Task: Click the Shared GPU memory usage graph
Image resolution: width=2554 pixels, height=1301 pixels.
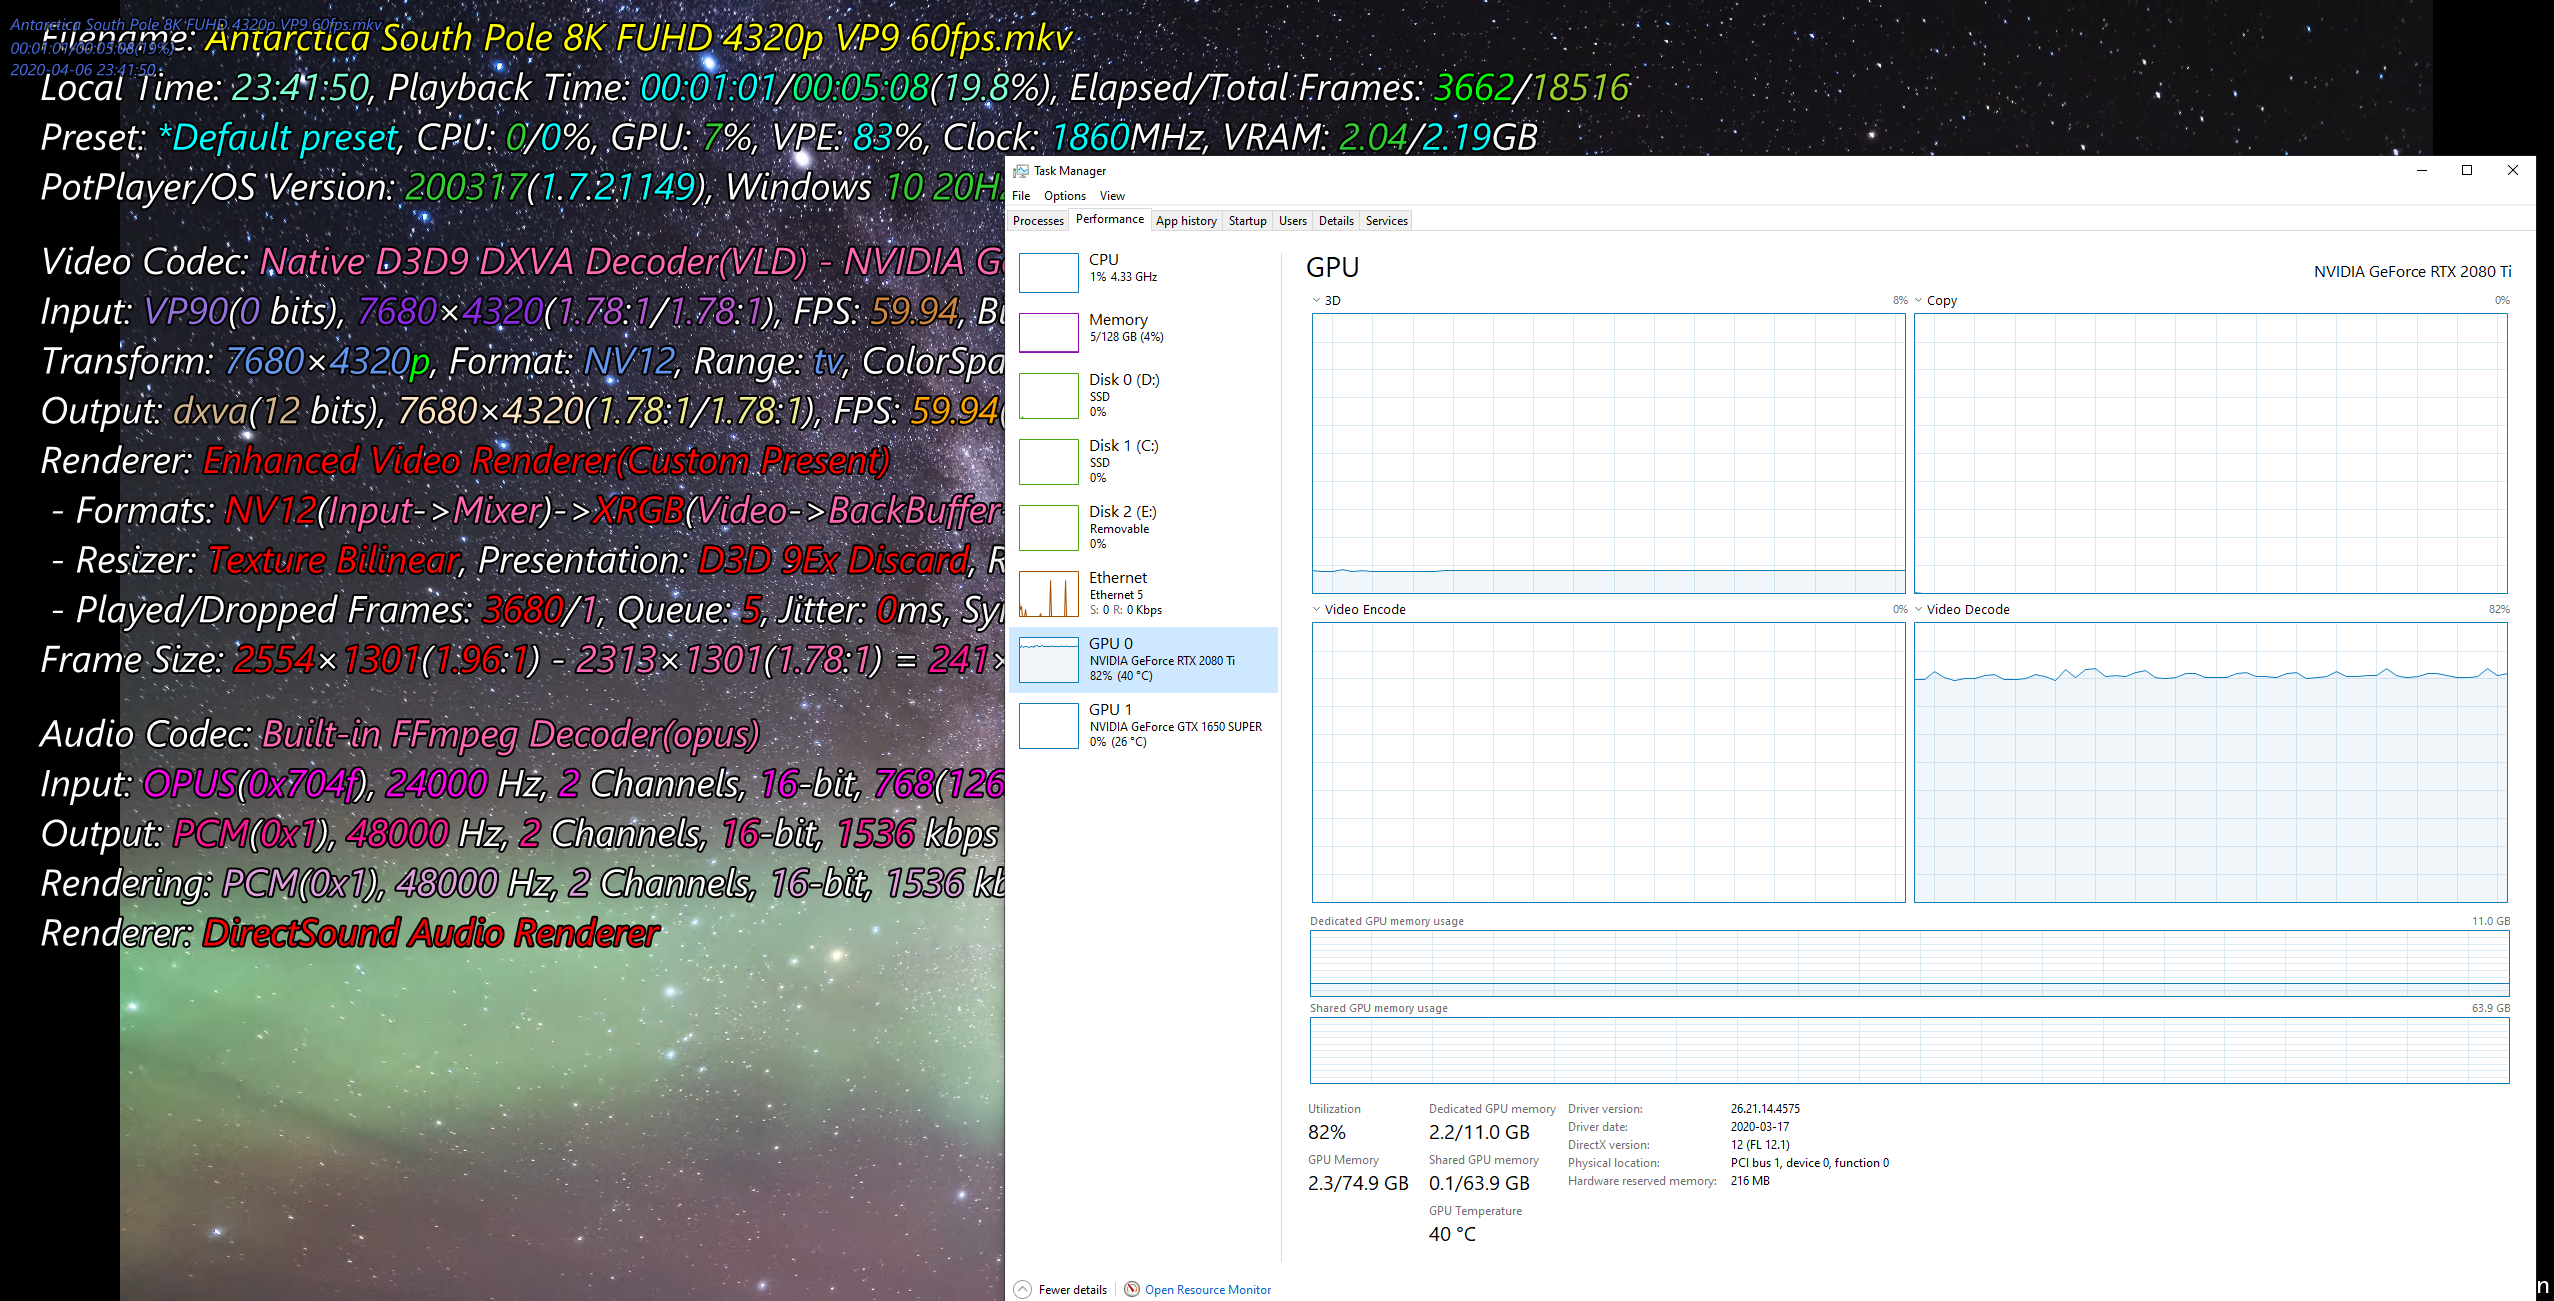Action: point(1909,1050)
